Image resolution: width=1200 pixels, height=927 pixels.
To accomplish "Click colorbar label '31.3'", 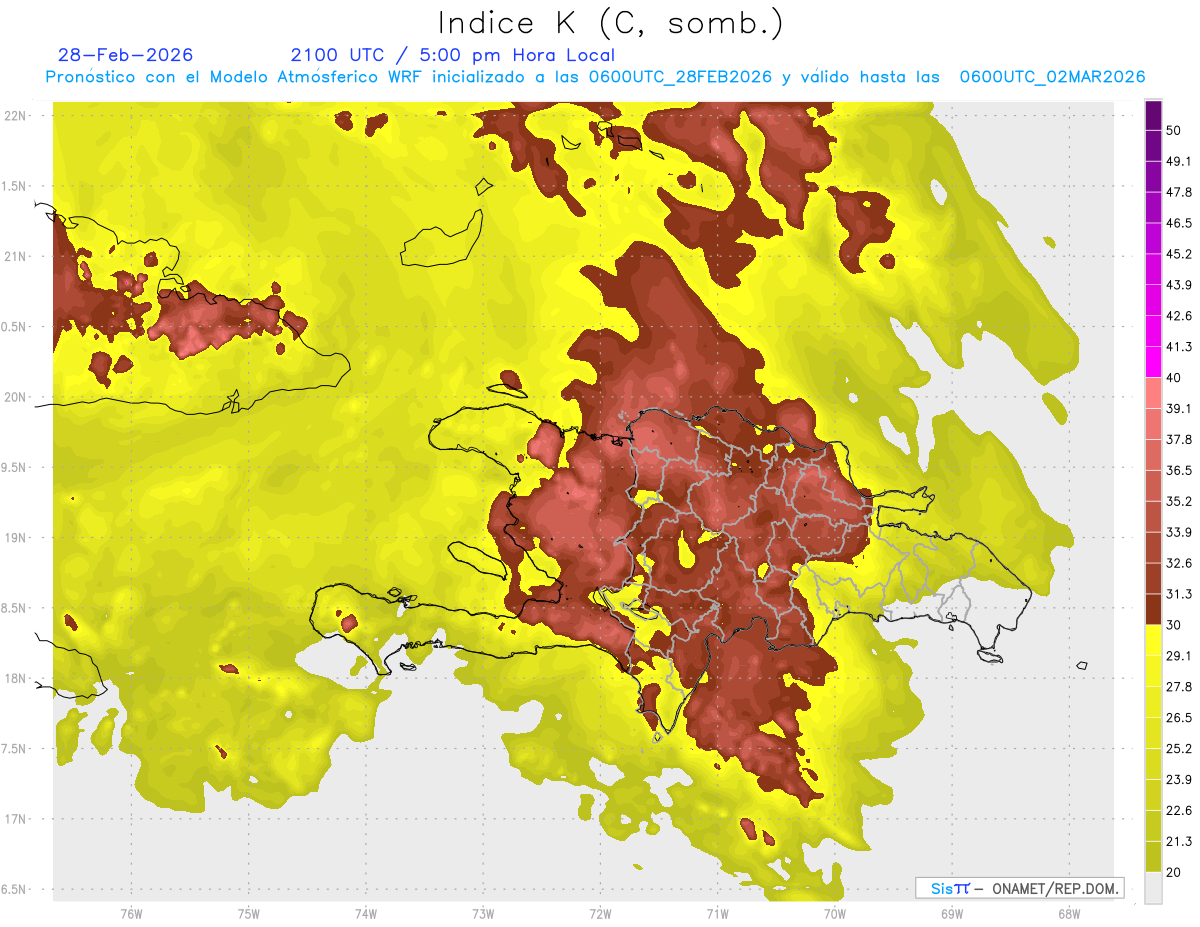I will click(1180, 594).
